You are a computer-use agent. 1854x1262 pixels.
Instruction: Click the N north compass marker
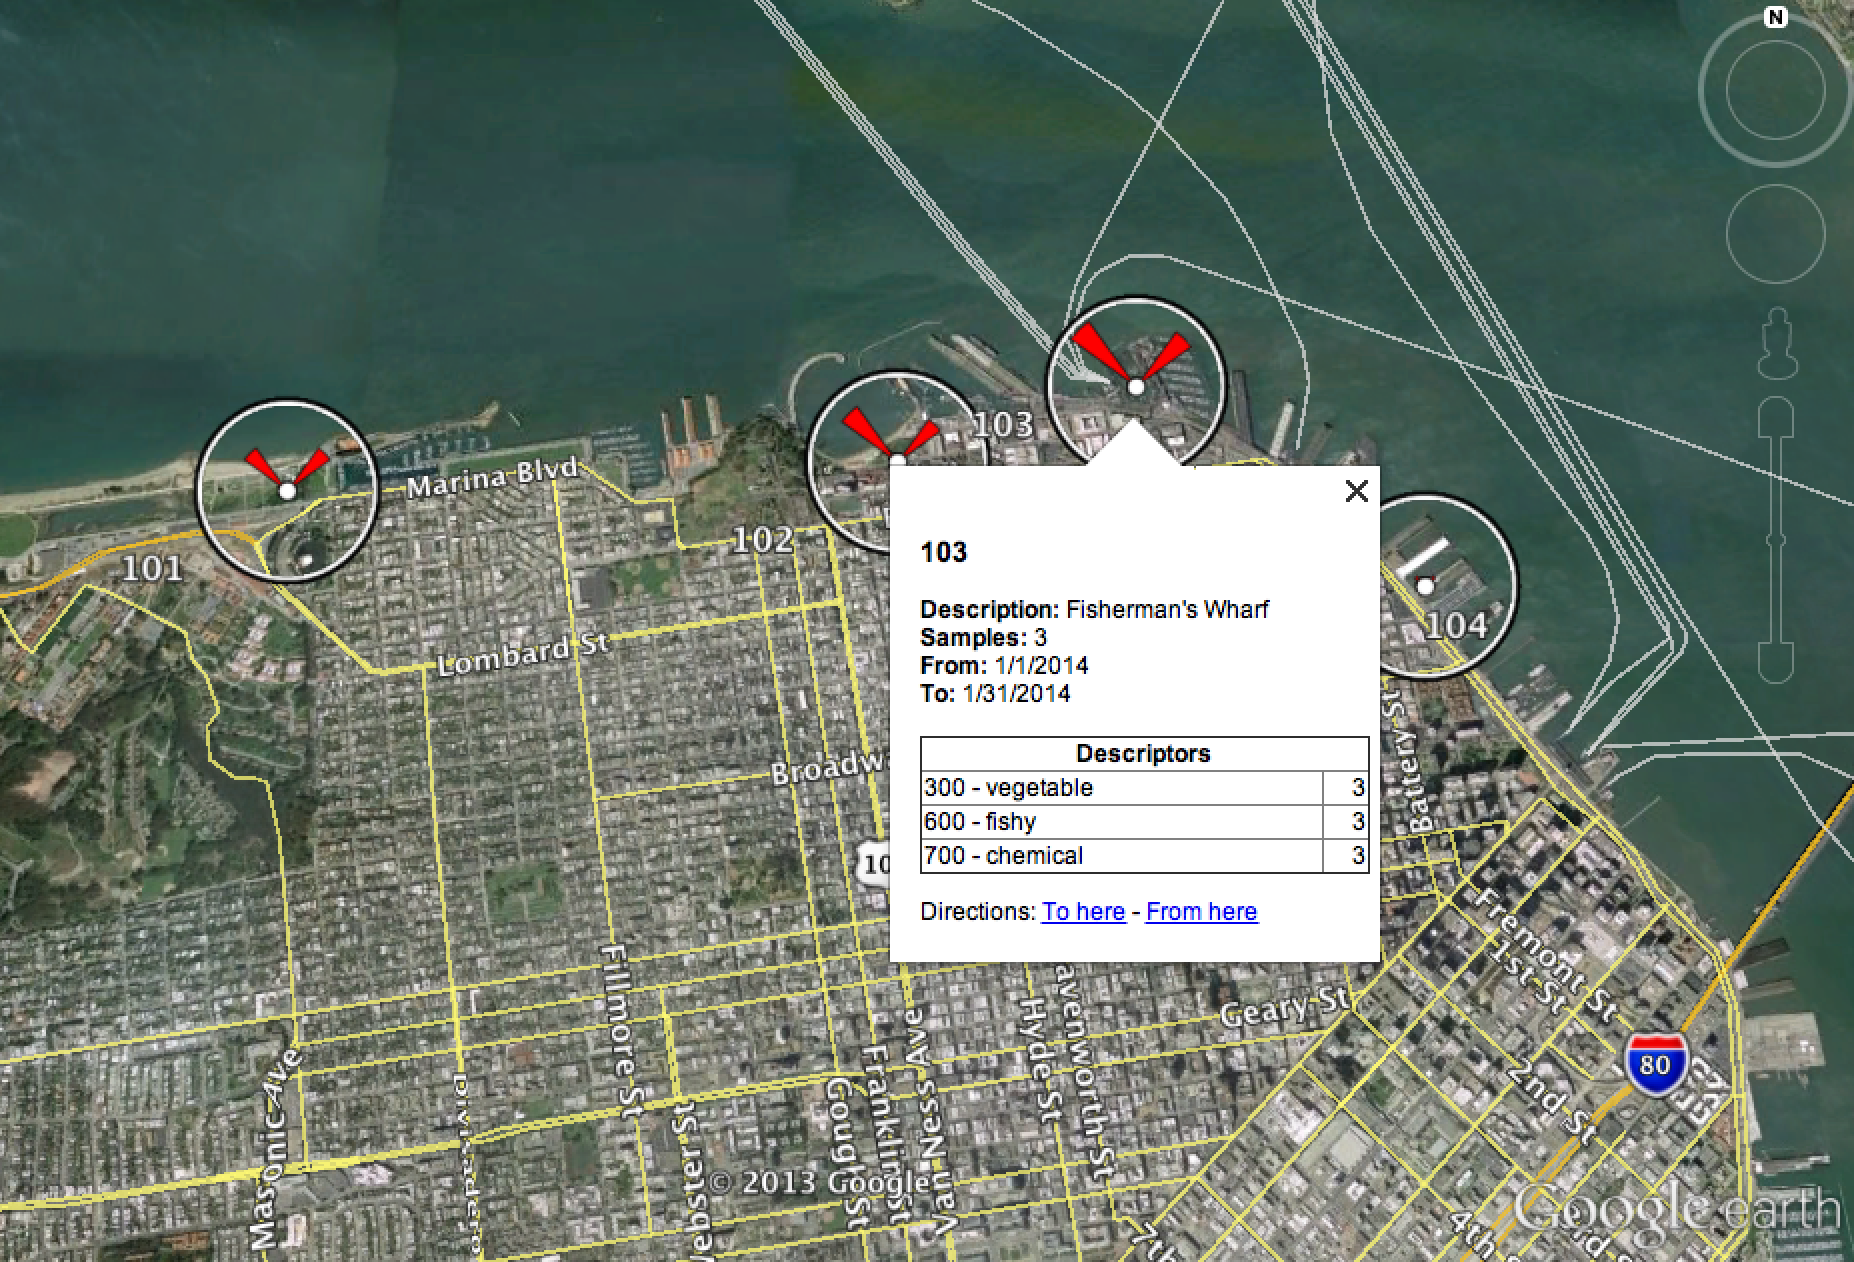pos(1776,17)
